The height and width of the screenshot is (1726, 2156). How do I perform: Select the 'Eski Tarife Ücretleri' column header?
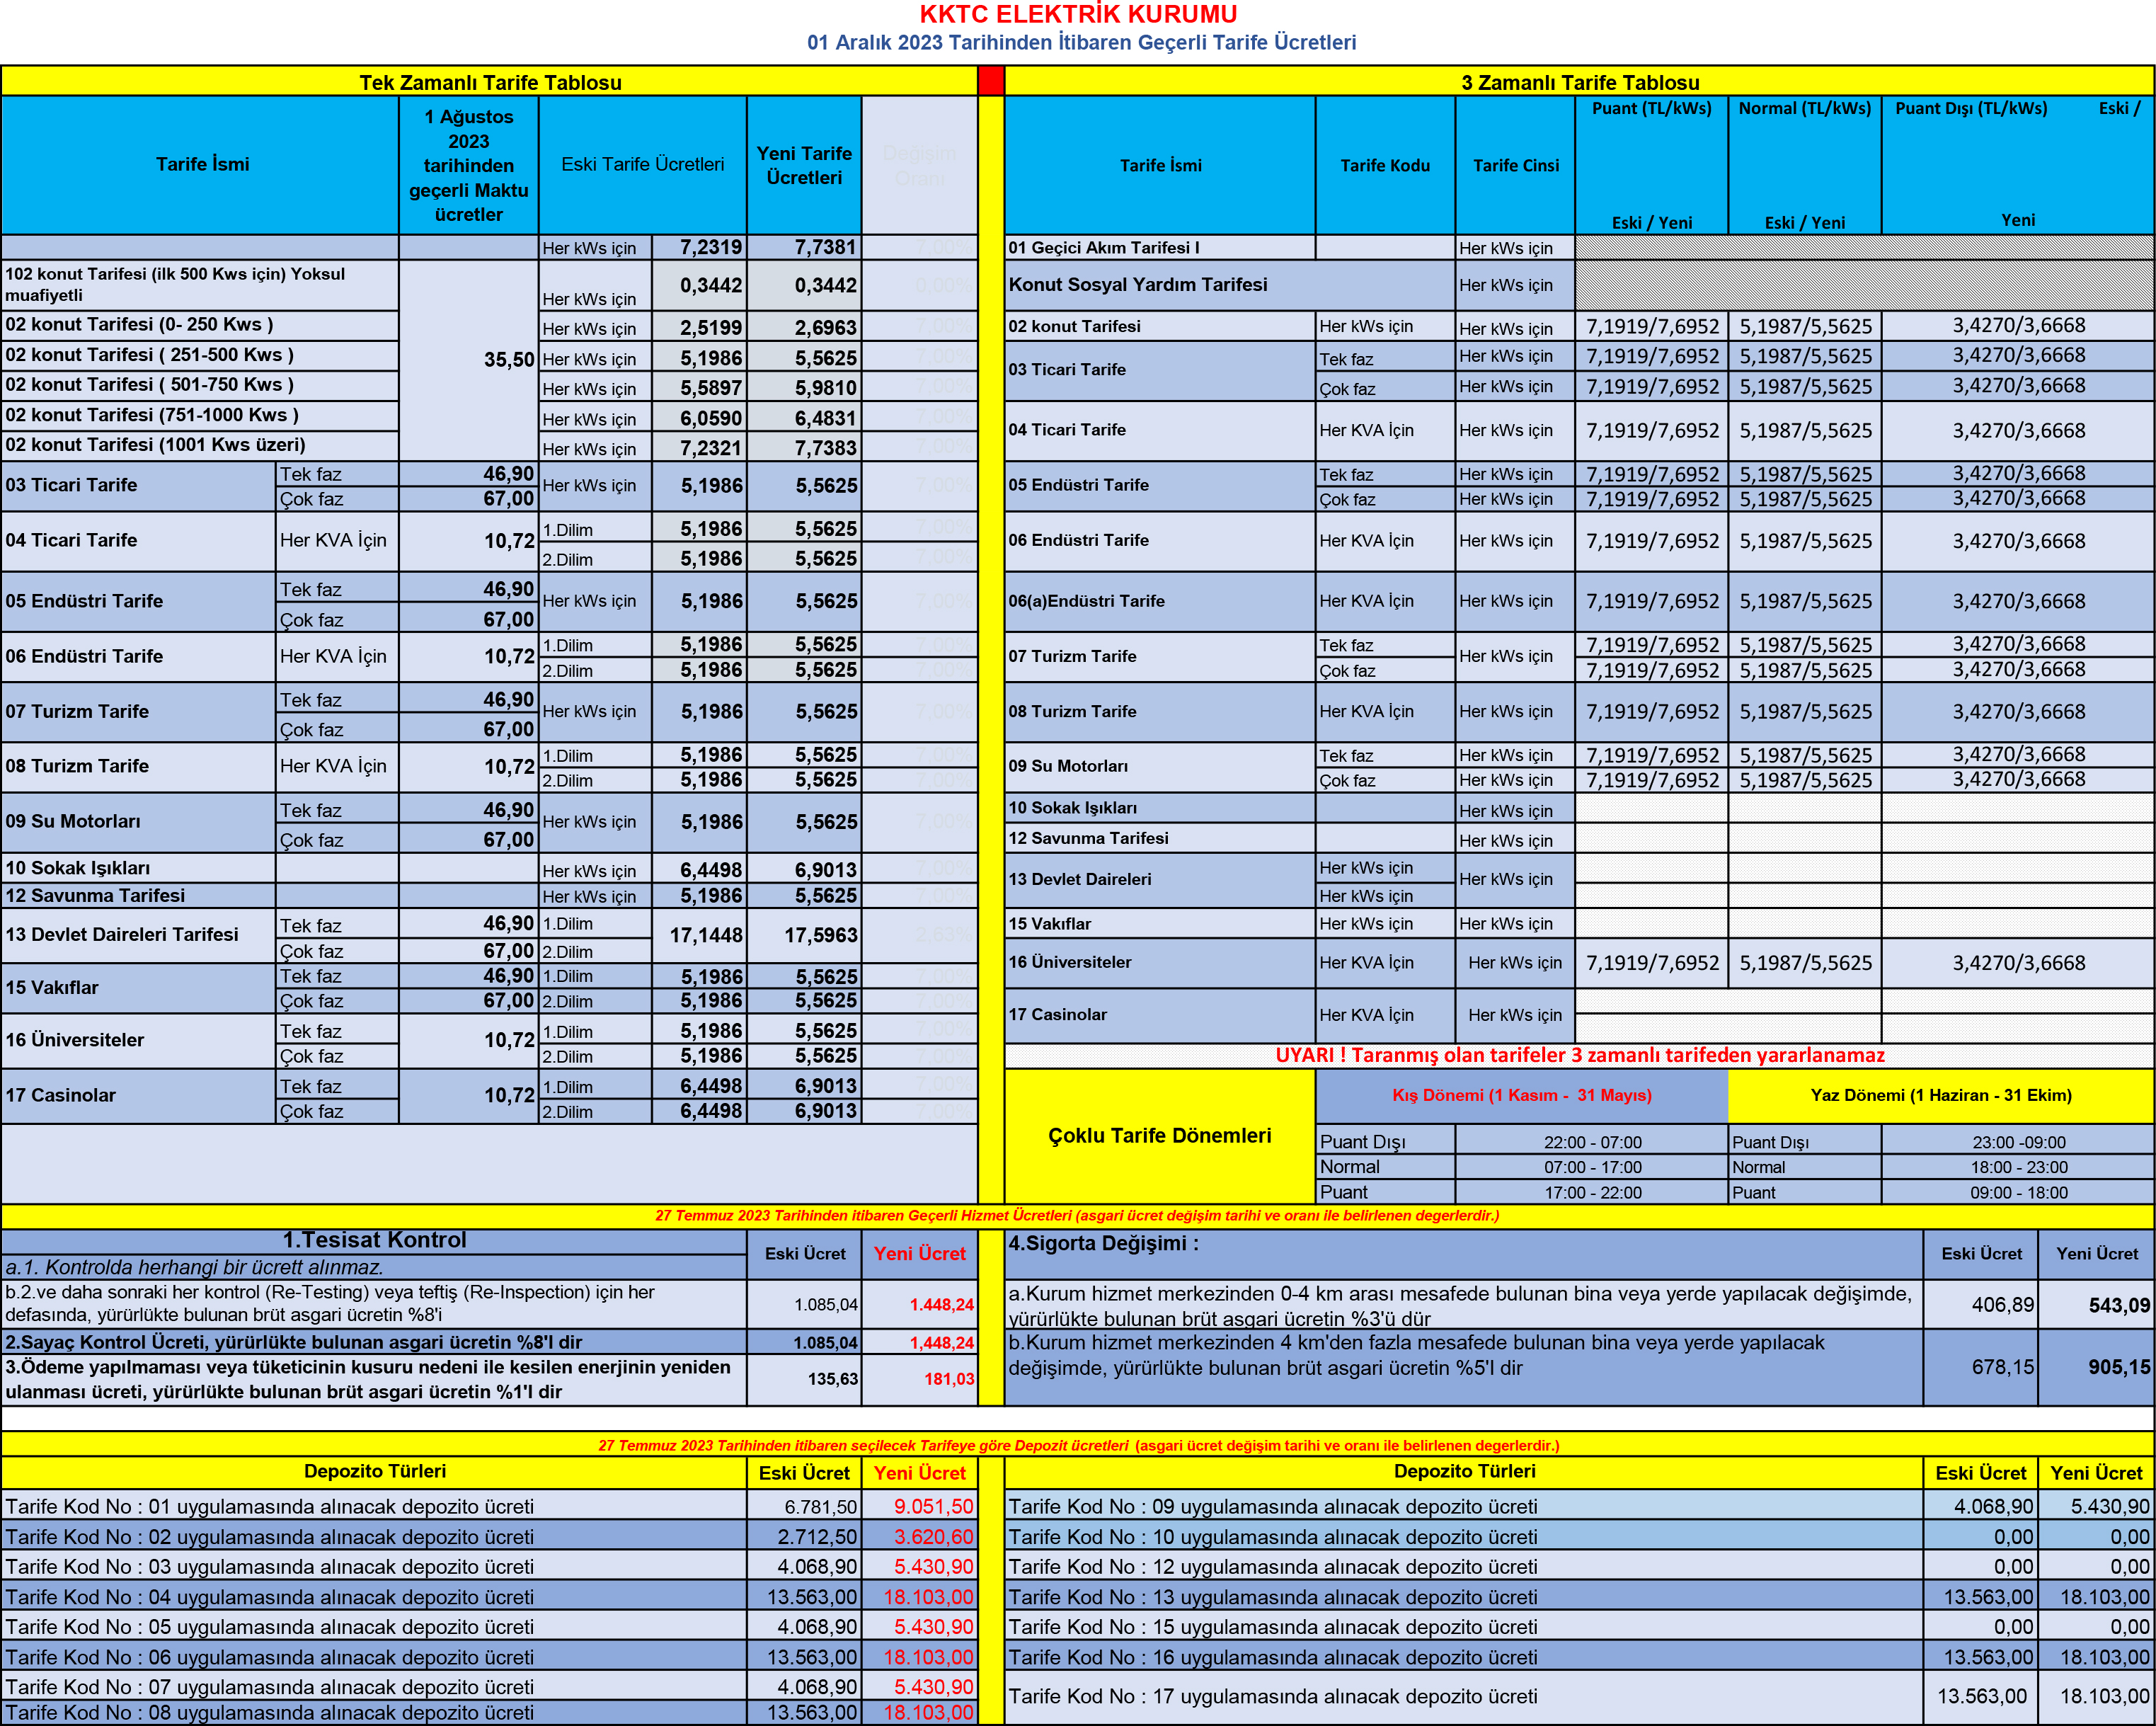click(643, 164)
